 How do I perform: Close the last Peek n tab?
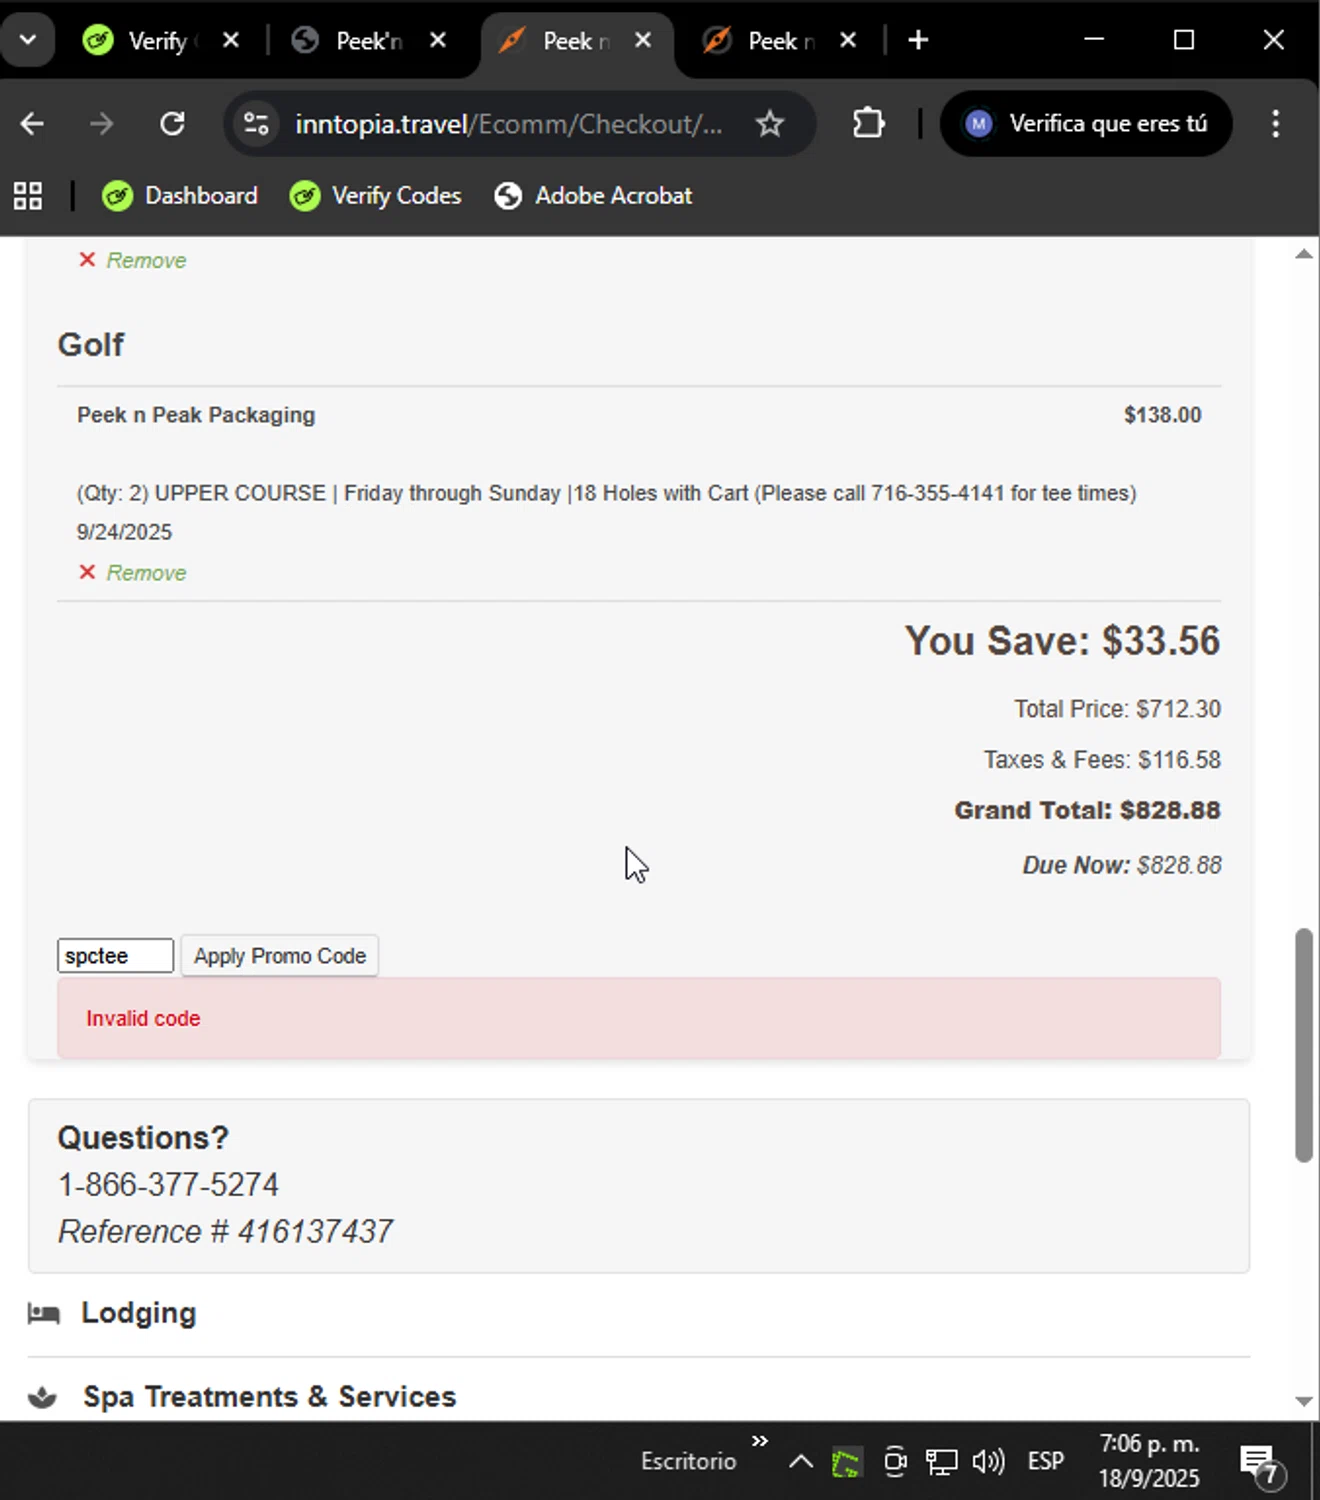coord(848,40)
